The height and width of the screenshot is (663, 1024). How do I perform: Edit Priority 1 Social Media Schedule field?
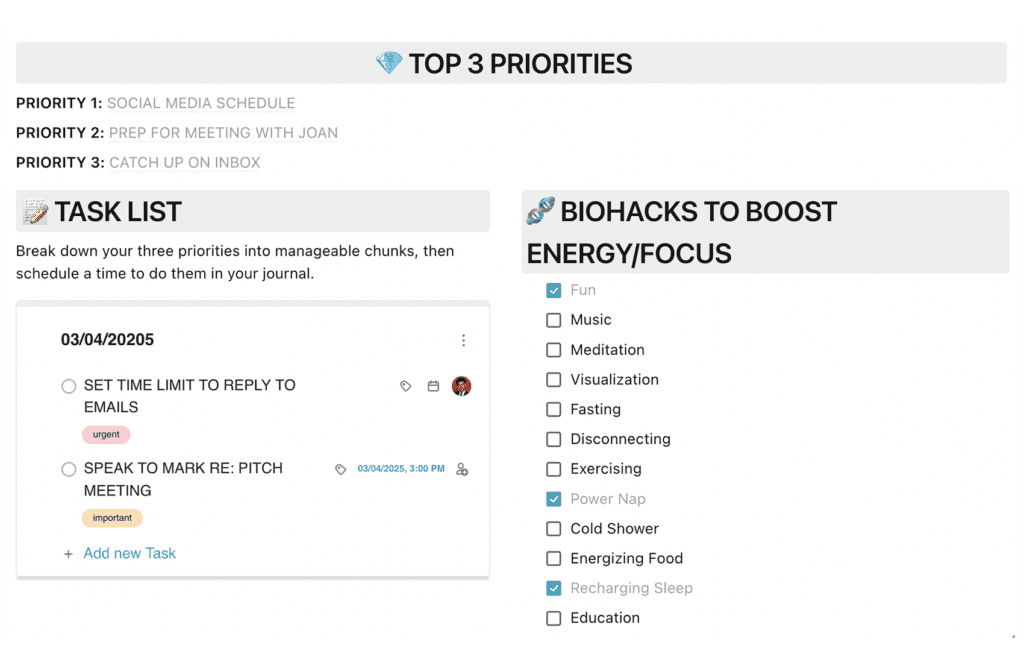coord(201,103)
